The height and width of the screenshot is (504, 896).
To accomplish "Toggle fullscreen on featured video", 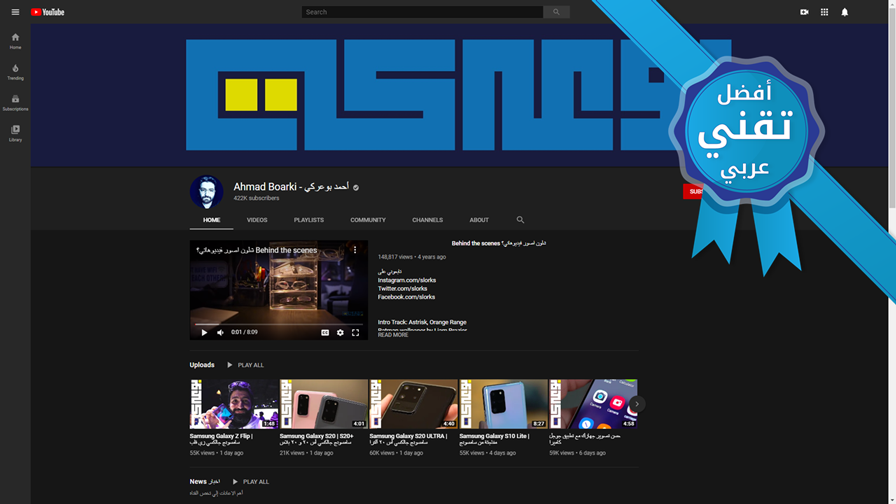I will [x=355, y=332].
